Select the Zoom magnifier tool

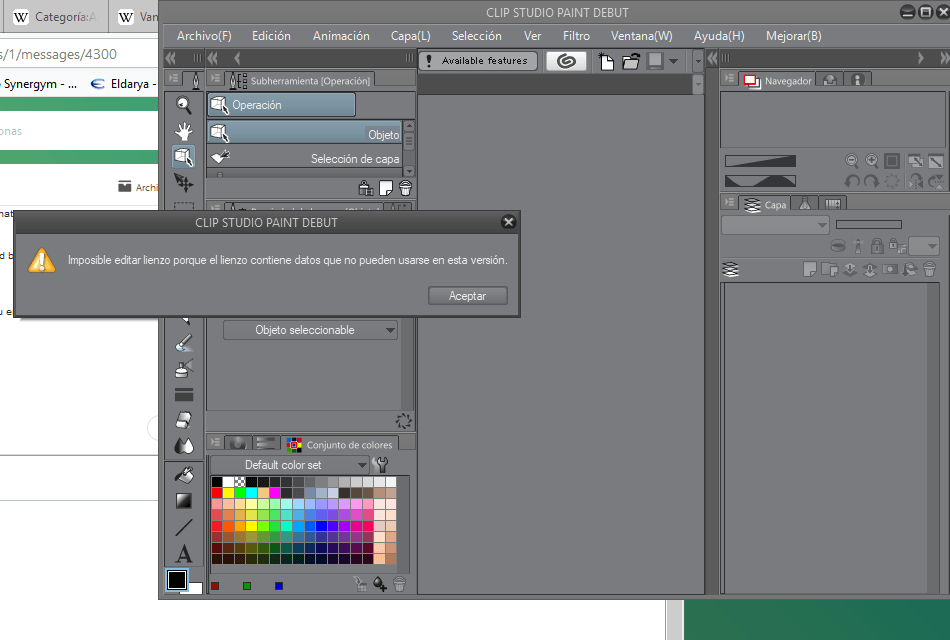pyautogui.click(x=184, y=105)
